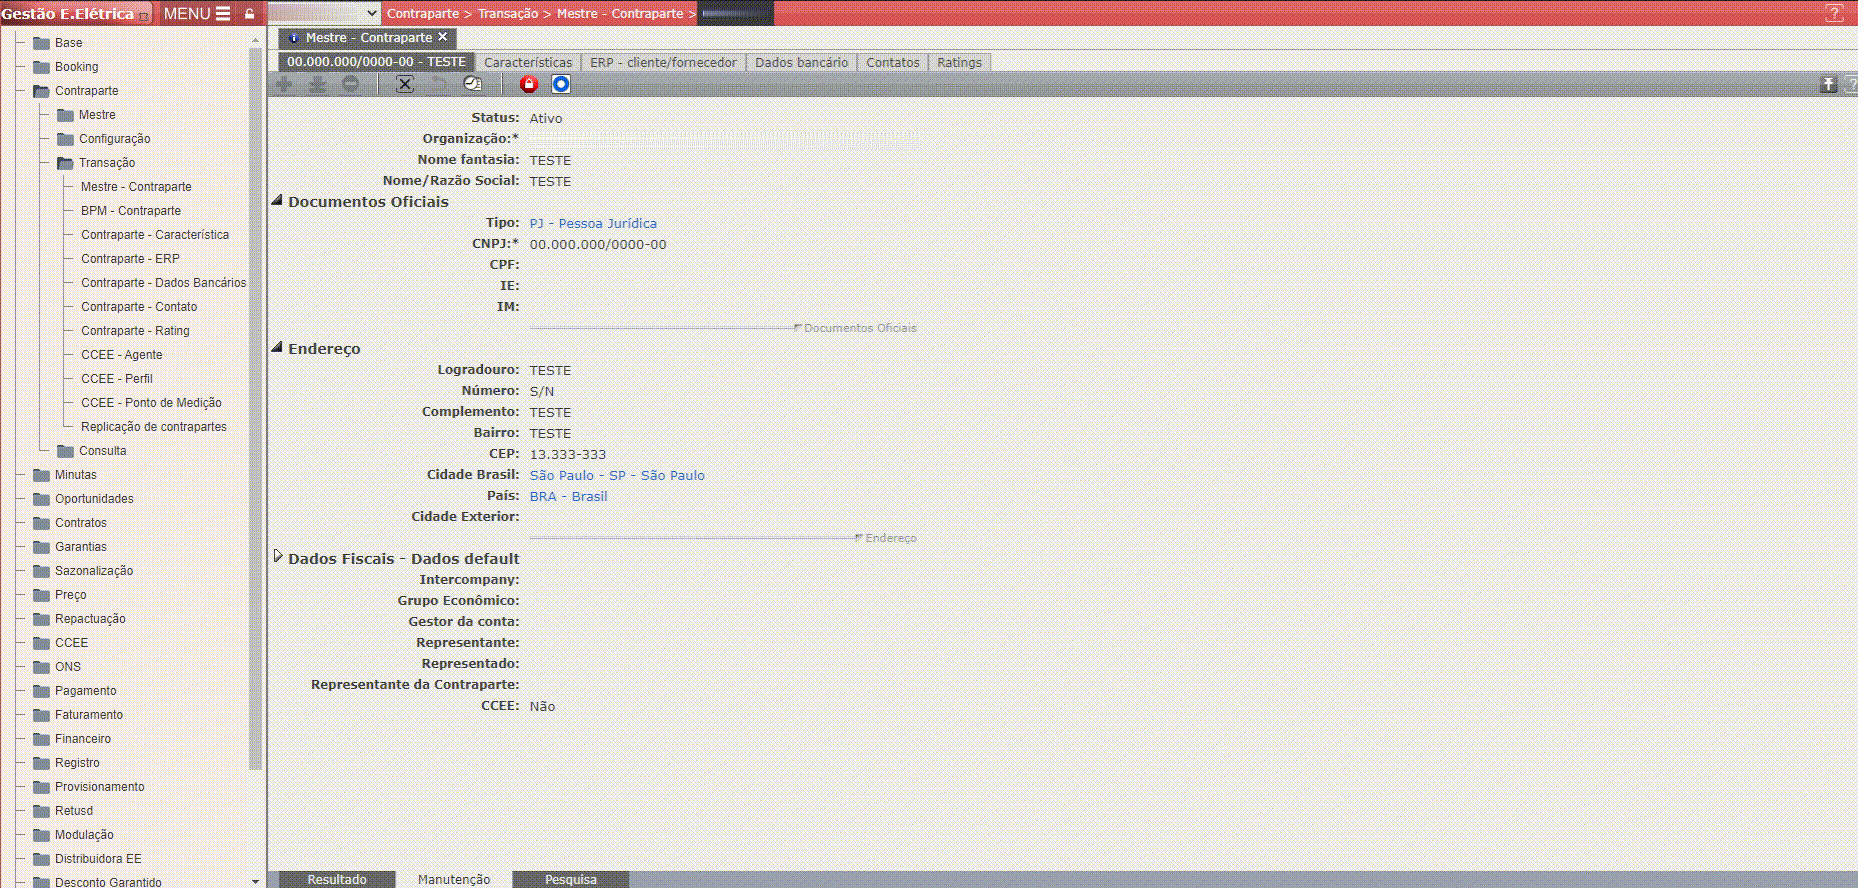The width and height of the screenshot is (1858, 888).
Task: Click the info icon on Mestre tab
Action: point(293,38)
